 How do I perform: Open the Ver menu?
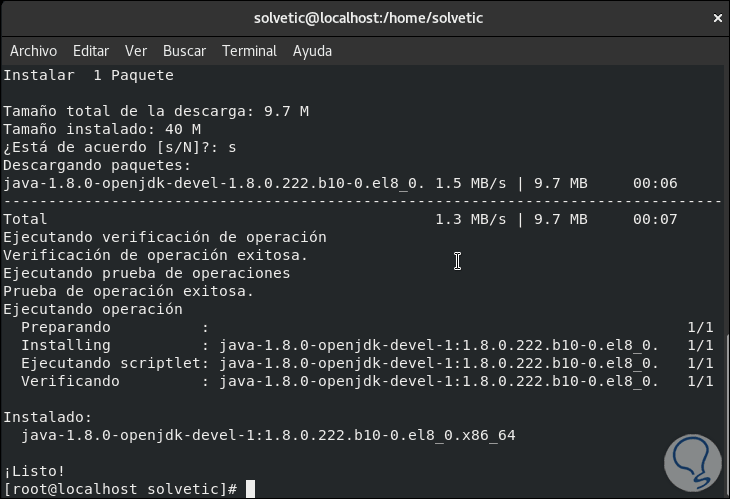(136, 51)
